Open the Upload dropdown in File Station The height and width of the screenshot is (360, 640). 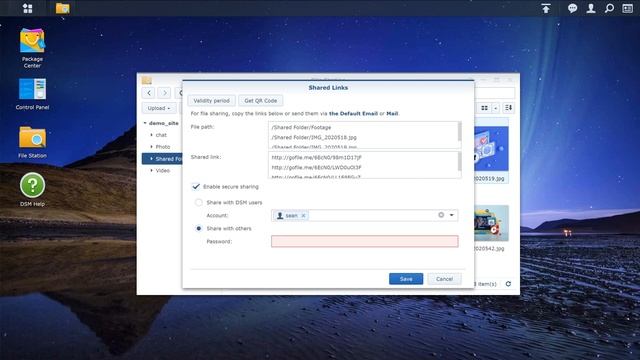pyautogui.click(x=159, y=108)
